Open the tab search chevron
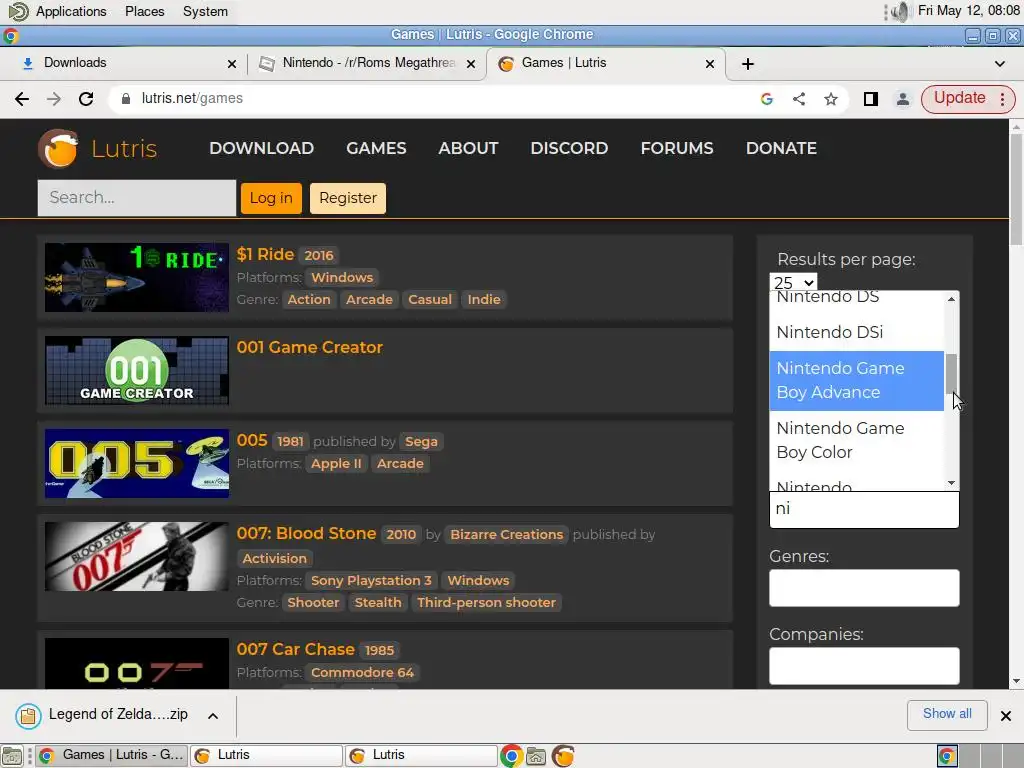 999,63
